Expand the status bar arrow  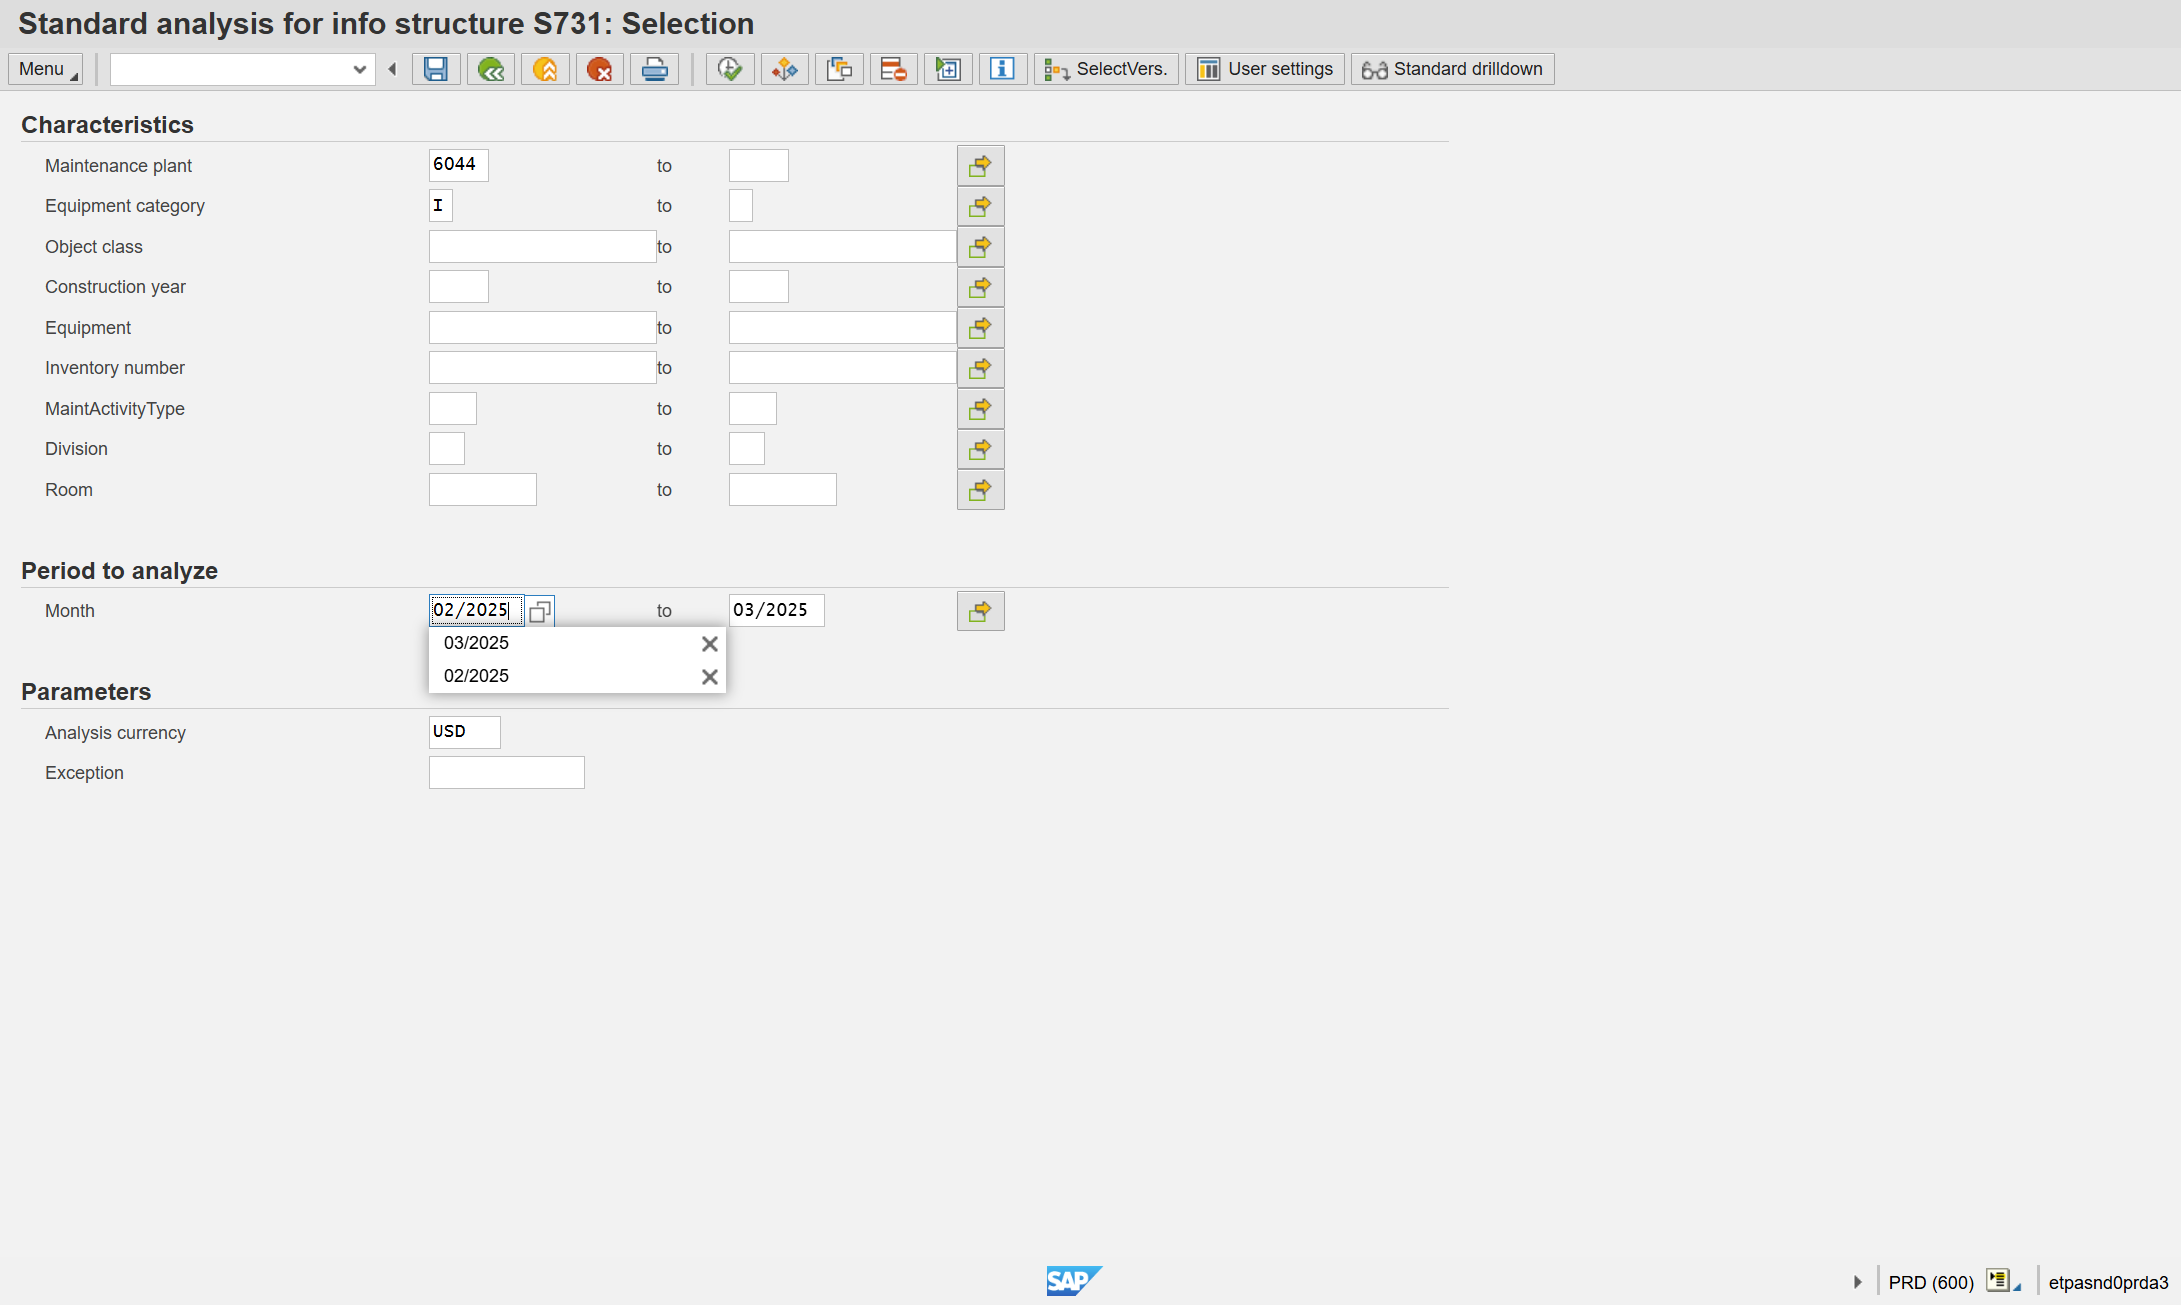1858,1282
